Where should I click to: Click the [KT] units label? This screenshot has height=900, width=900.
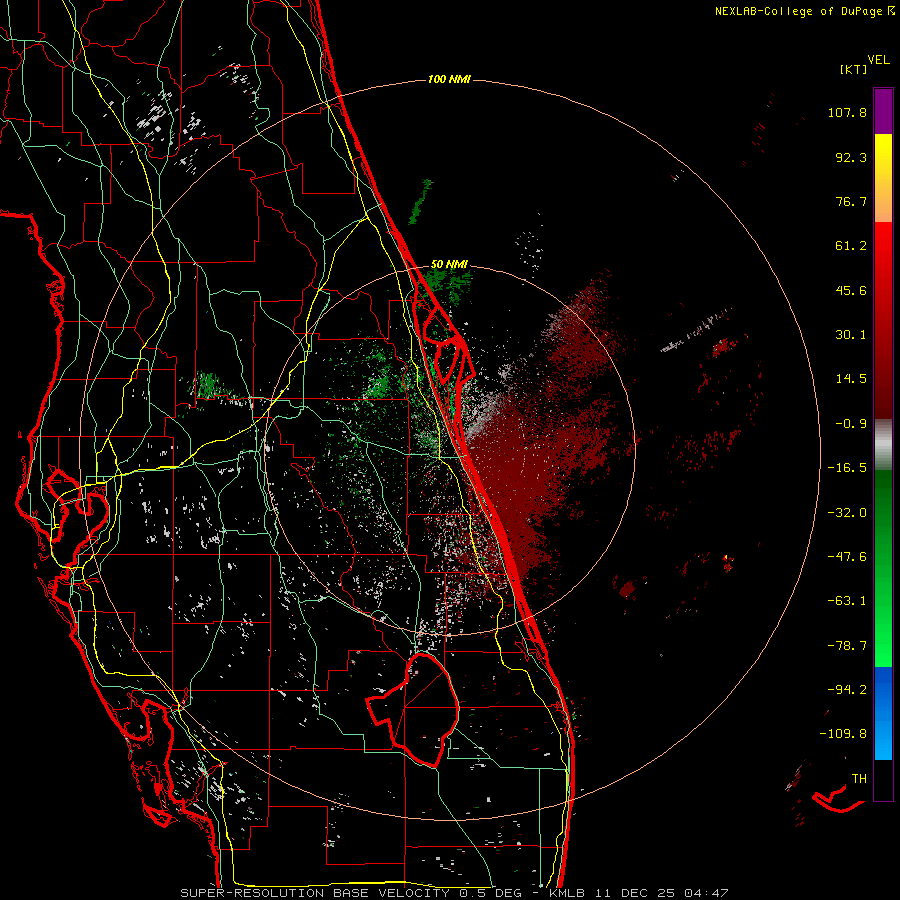853,69
